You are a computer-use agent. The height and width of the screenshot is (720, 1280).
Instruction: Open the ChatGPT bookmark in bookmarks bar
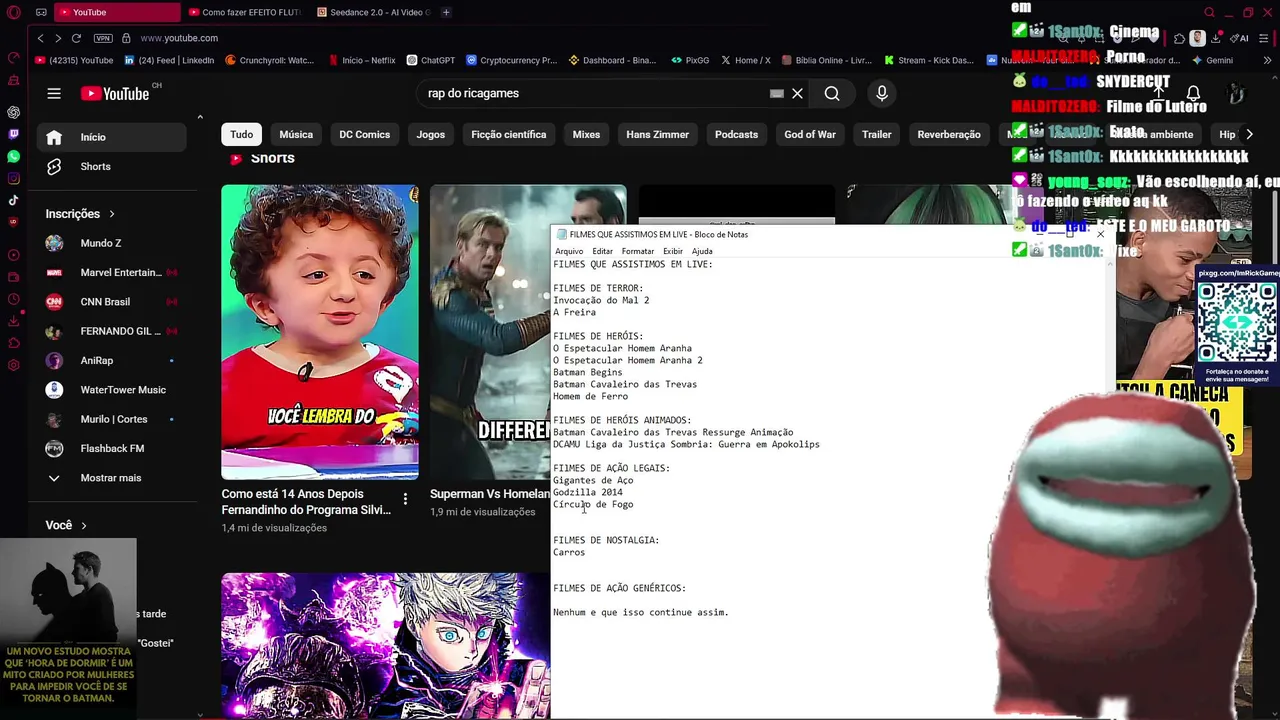click(x=430, y=60)
